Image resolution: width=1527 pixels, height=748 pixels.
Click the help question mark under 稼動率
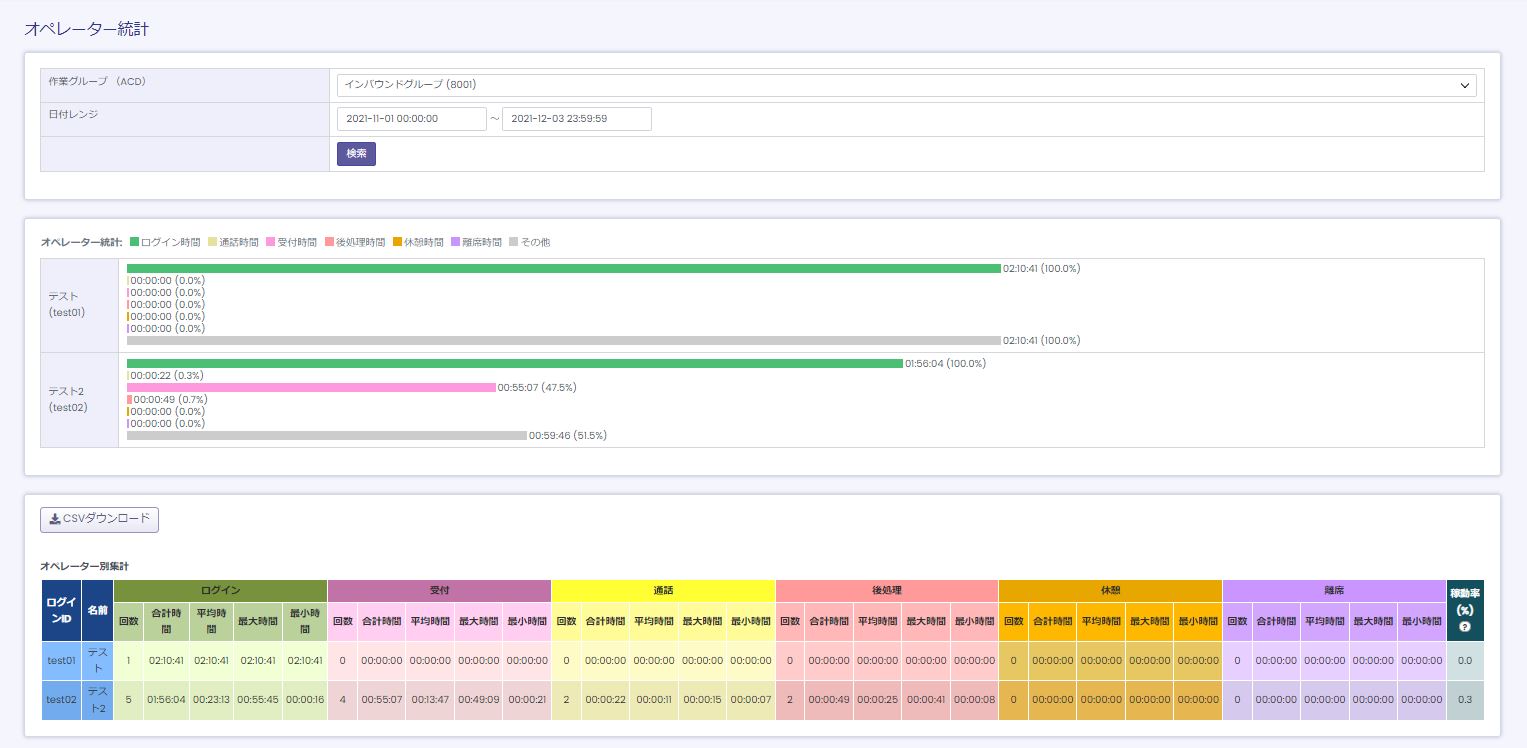(x=1465, y=627)
